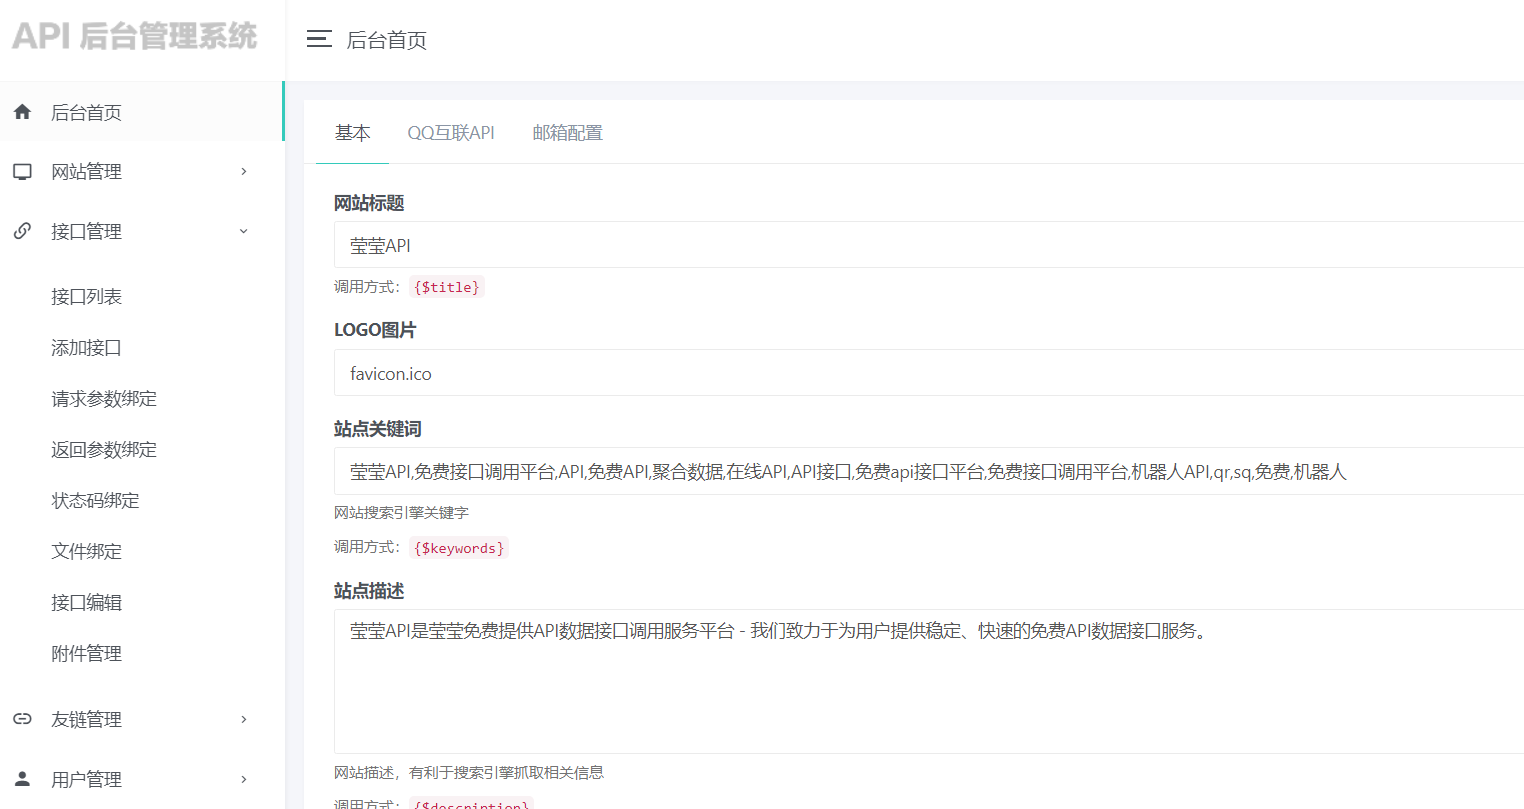Click the 网站搜索引擎关键字 hint text
Viewport: 1524px width, 809px height.
click(401, 512)
